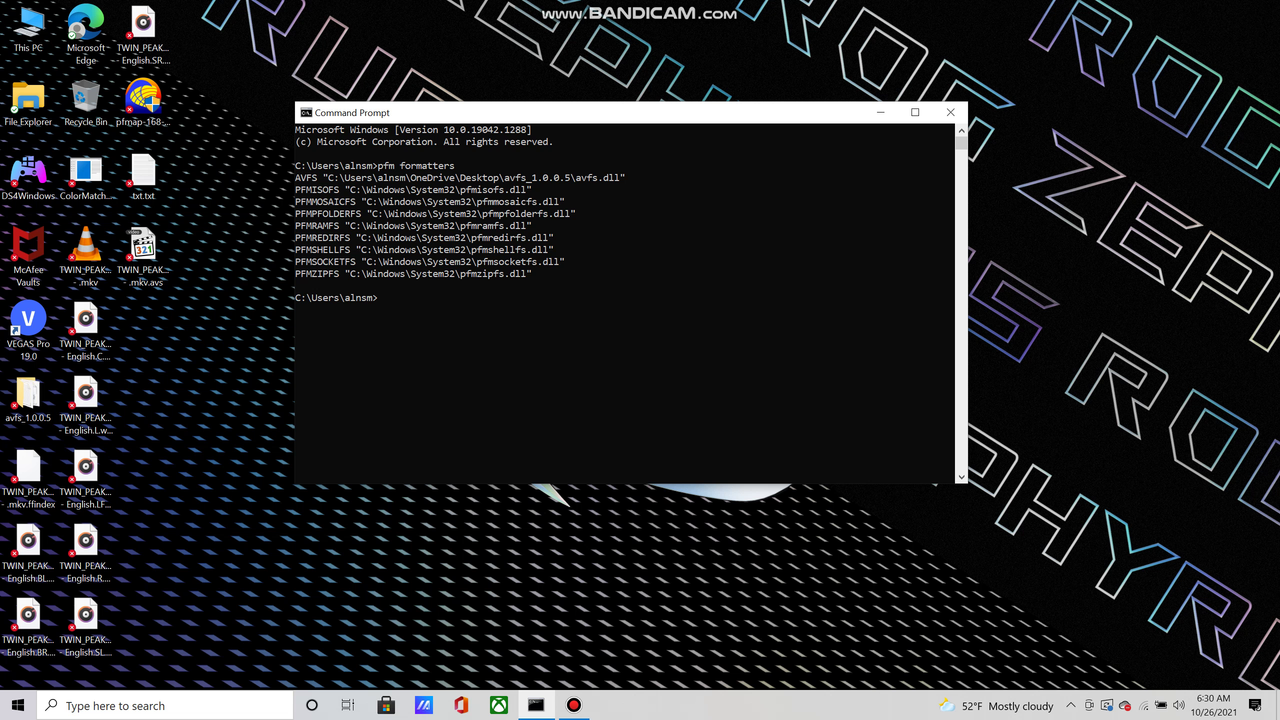The image size is (1280, 720).
Task: Switch to Command Prompt taskbar button
Action: pos(536,705)
